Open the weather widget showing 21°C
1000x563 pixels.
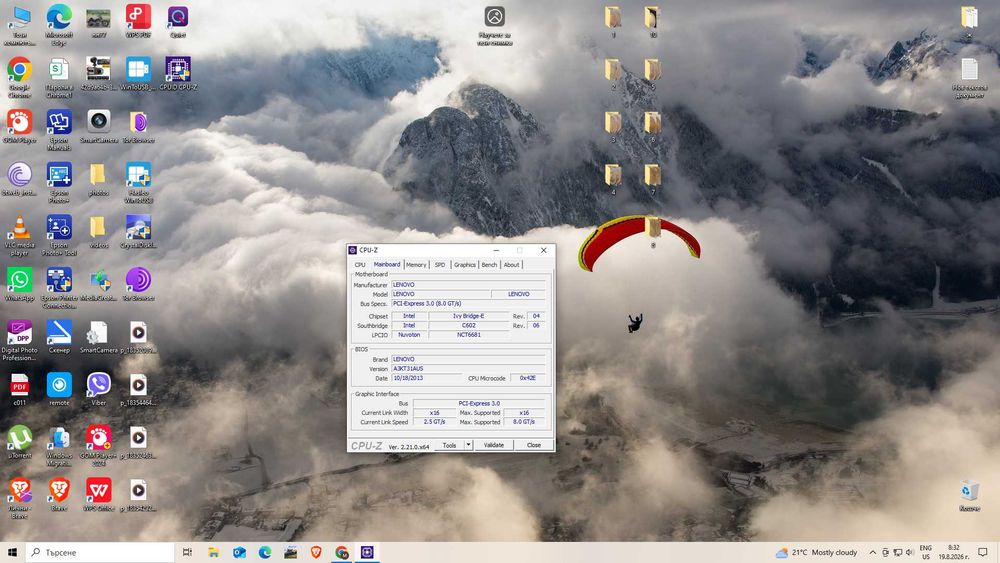(816, 552)
